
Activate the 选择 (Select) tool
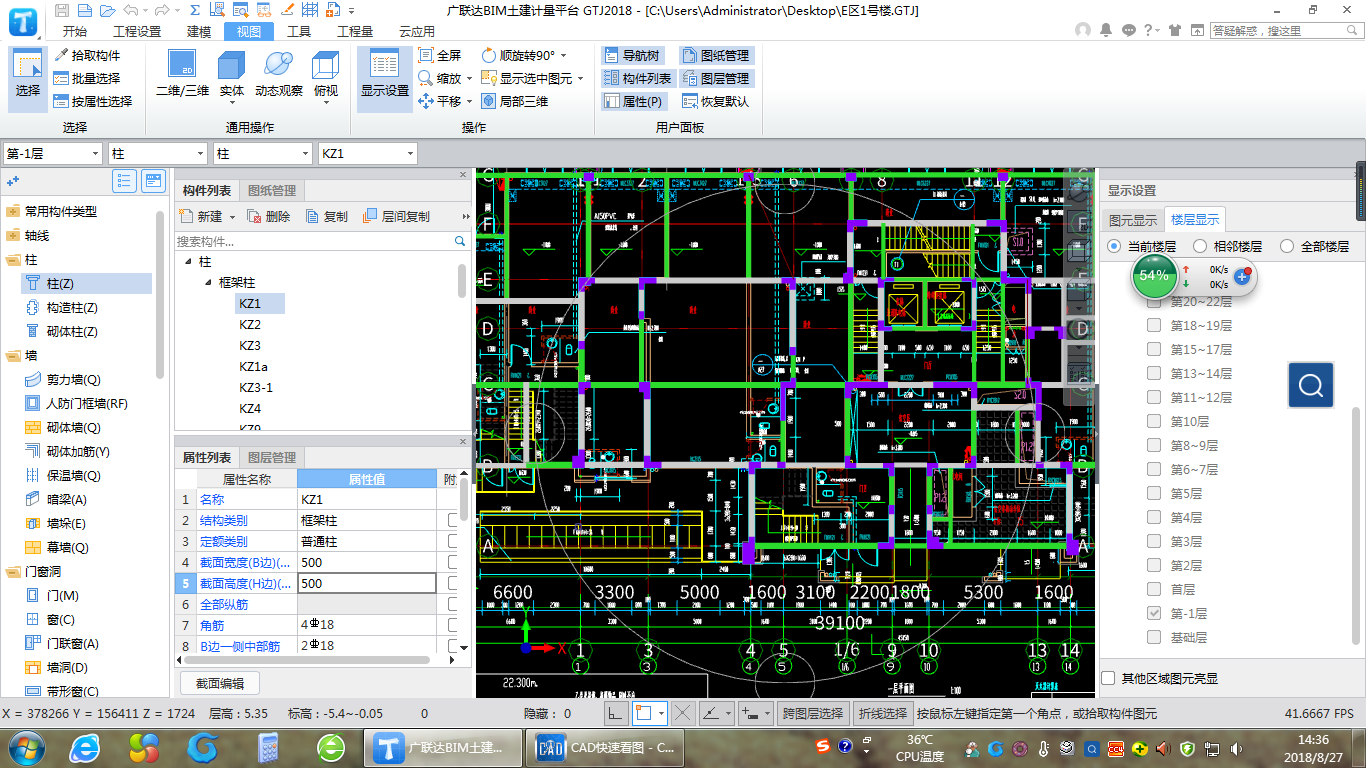28,78
